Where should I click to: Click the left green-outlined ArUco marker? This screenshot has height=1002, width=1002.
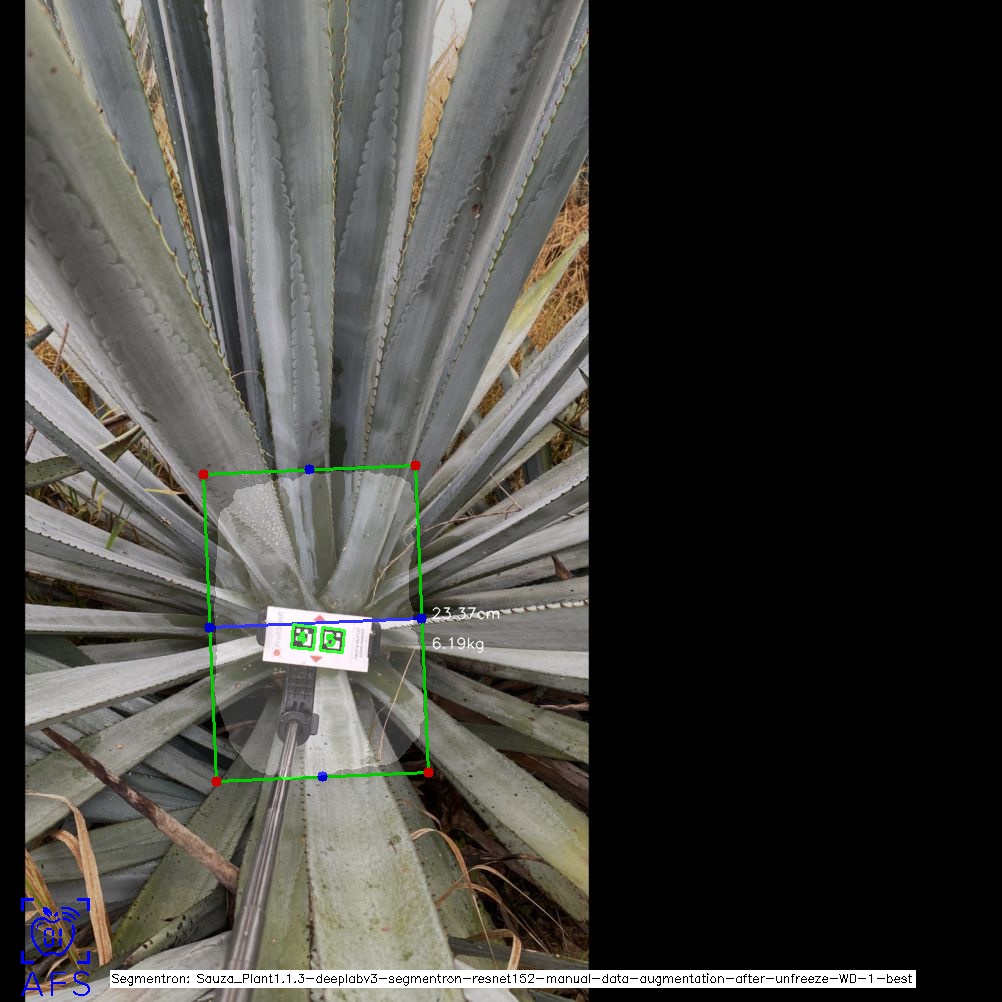(302, 637)
